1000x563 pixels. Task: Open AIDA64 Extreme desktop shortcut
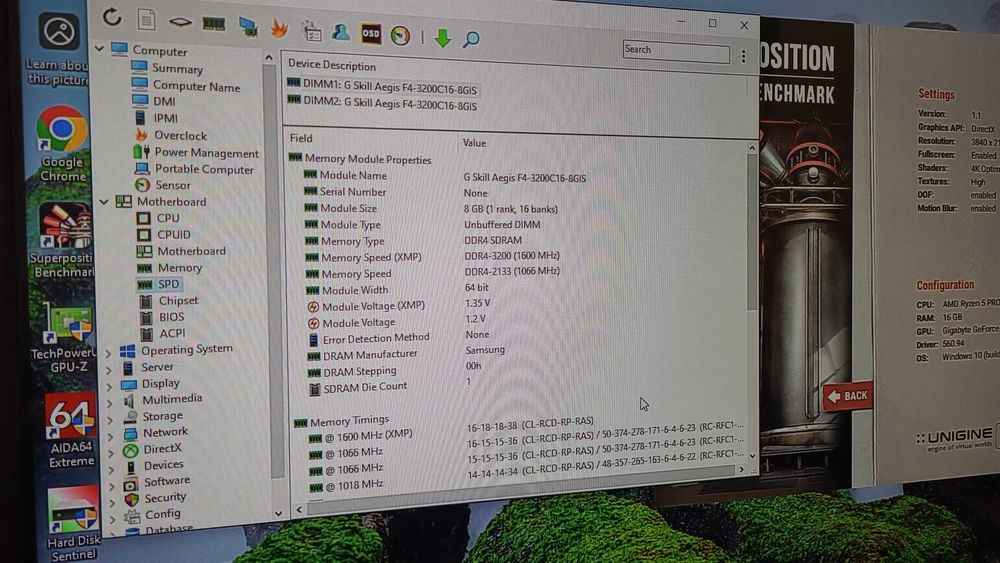pos(70,430)
